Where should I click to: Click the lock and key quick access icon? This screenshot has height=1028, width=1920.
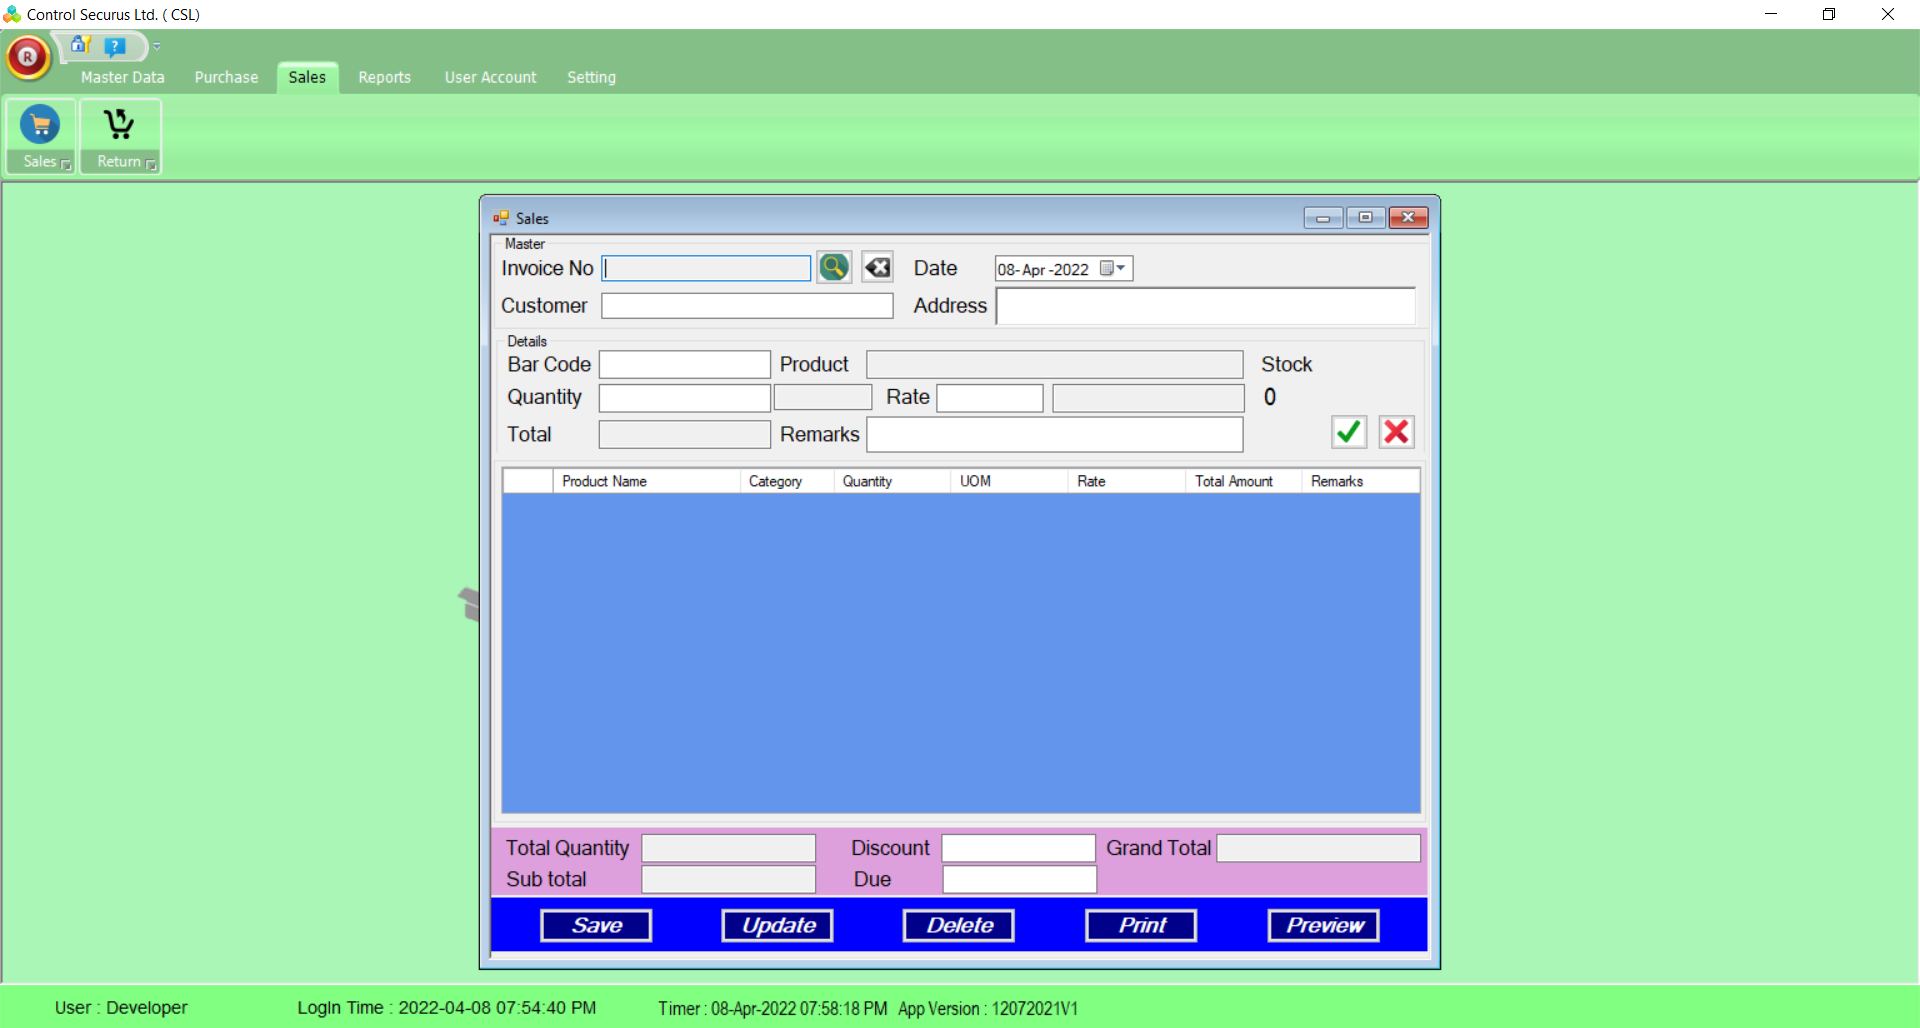[x=81, y=45]
